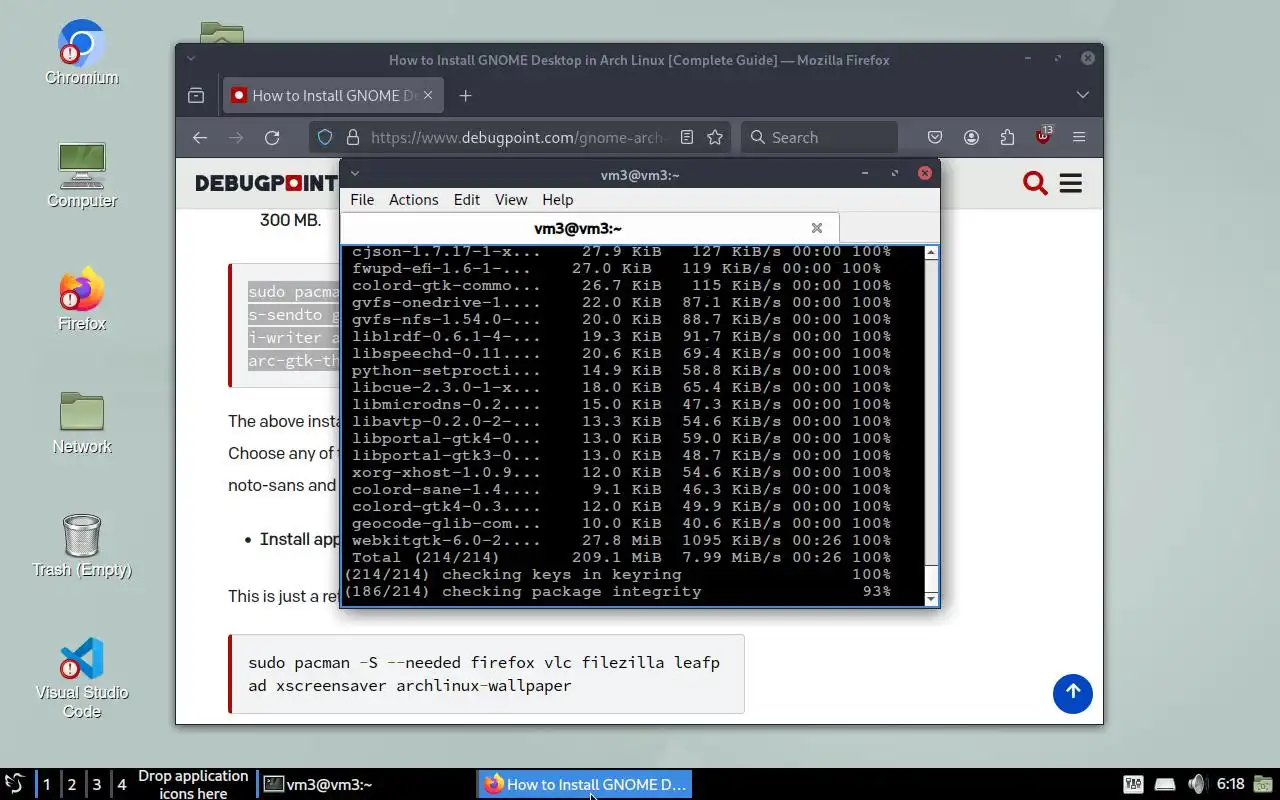This screenshot has height=800, width=1280.
Task: Click Firefox back arrow button
Action: [200, 137]
